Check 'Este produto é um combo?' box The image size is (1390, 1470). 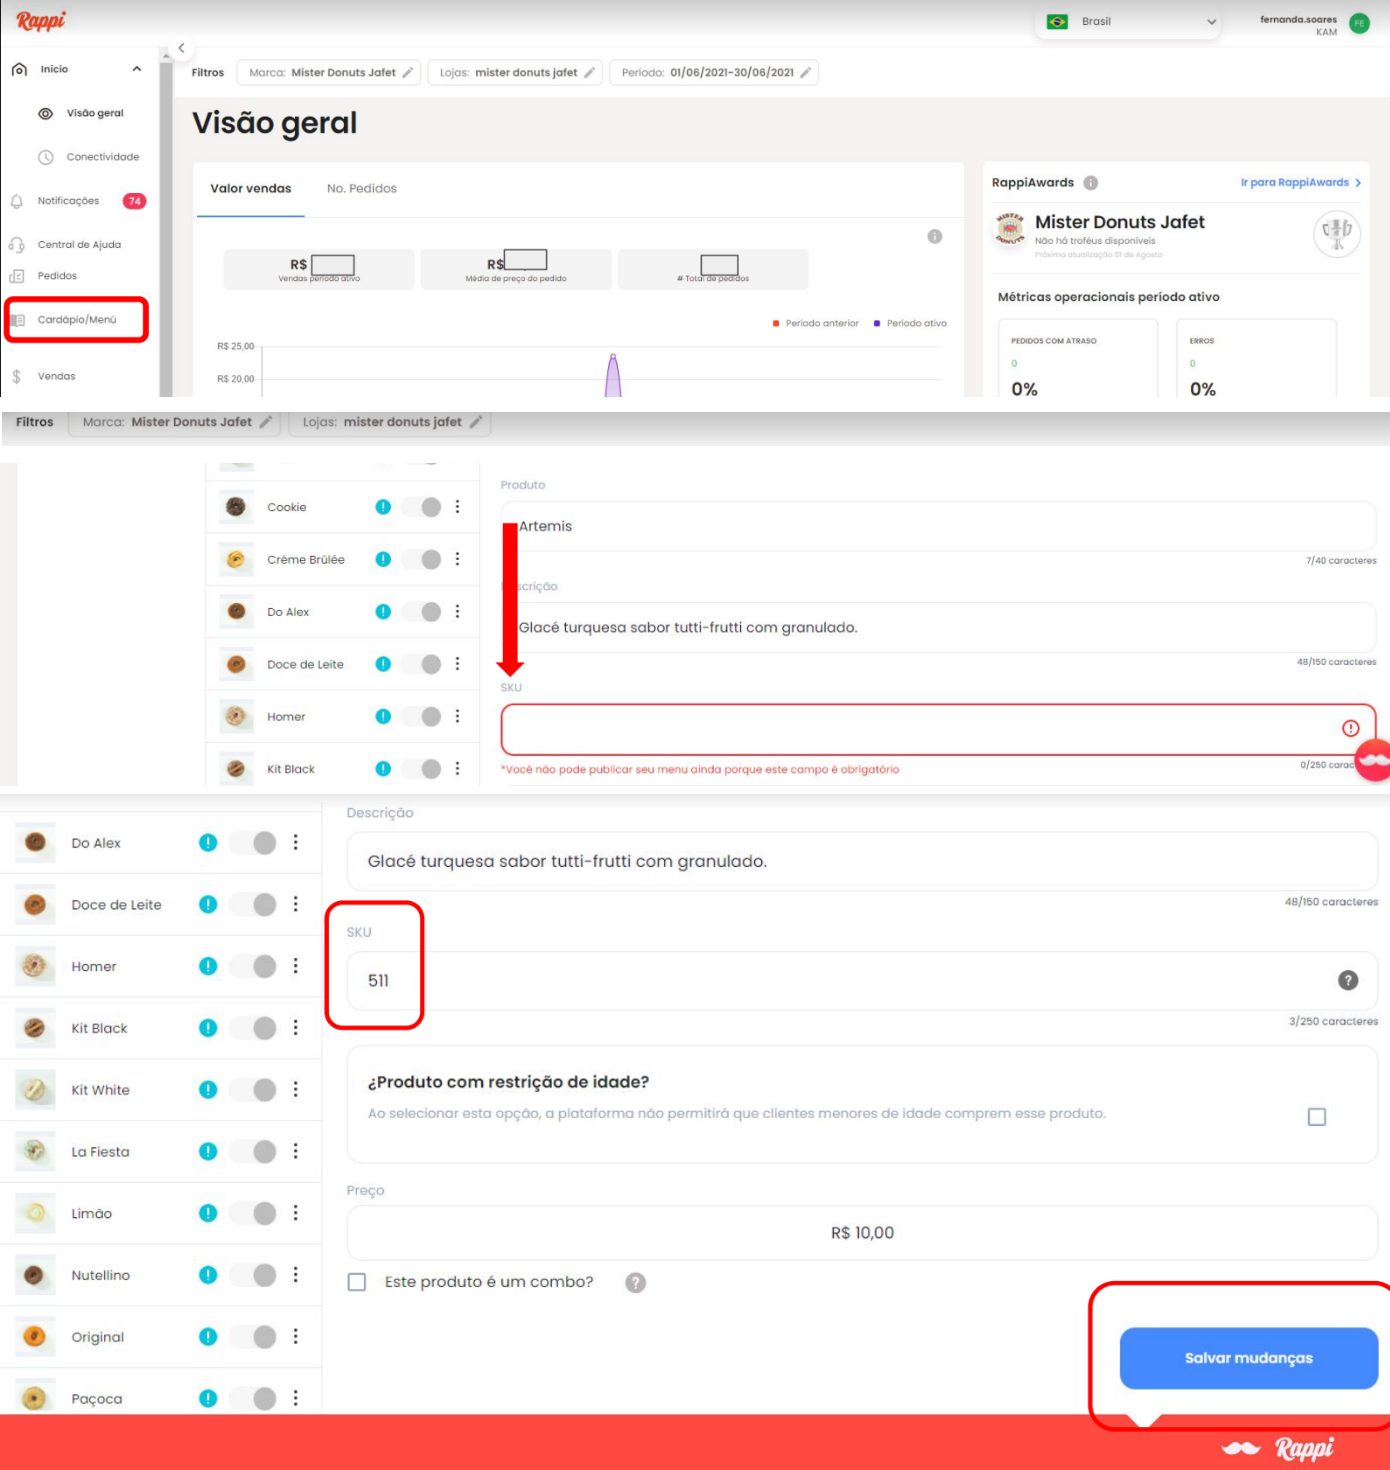click(357, 1282)
